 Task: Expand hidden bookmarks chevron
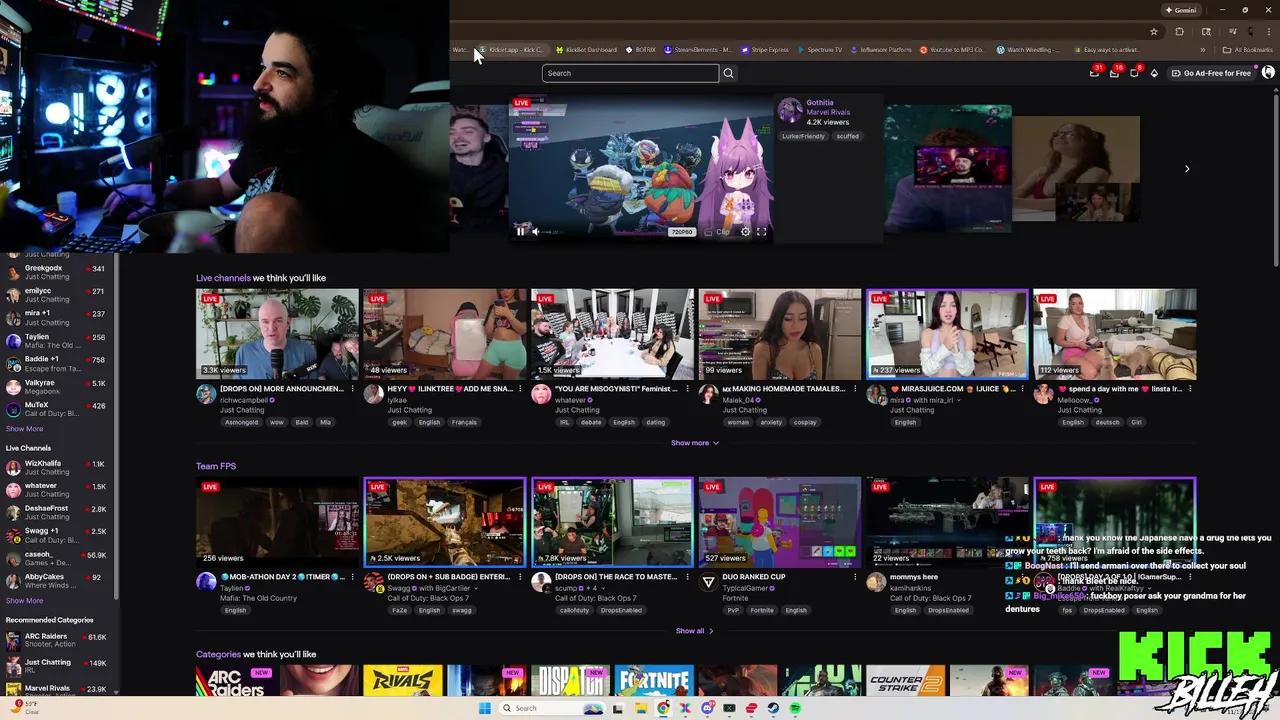pos(1203,50)
